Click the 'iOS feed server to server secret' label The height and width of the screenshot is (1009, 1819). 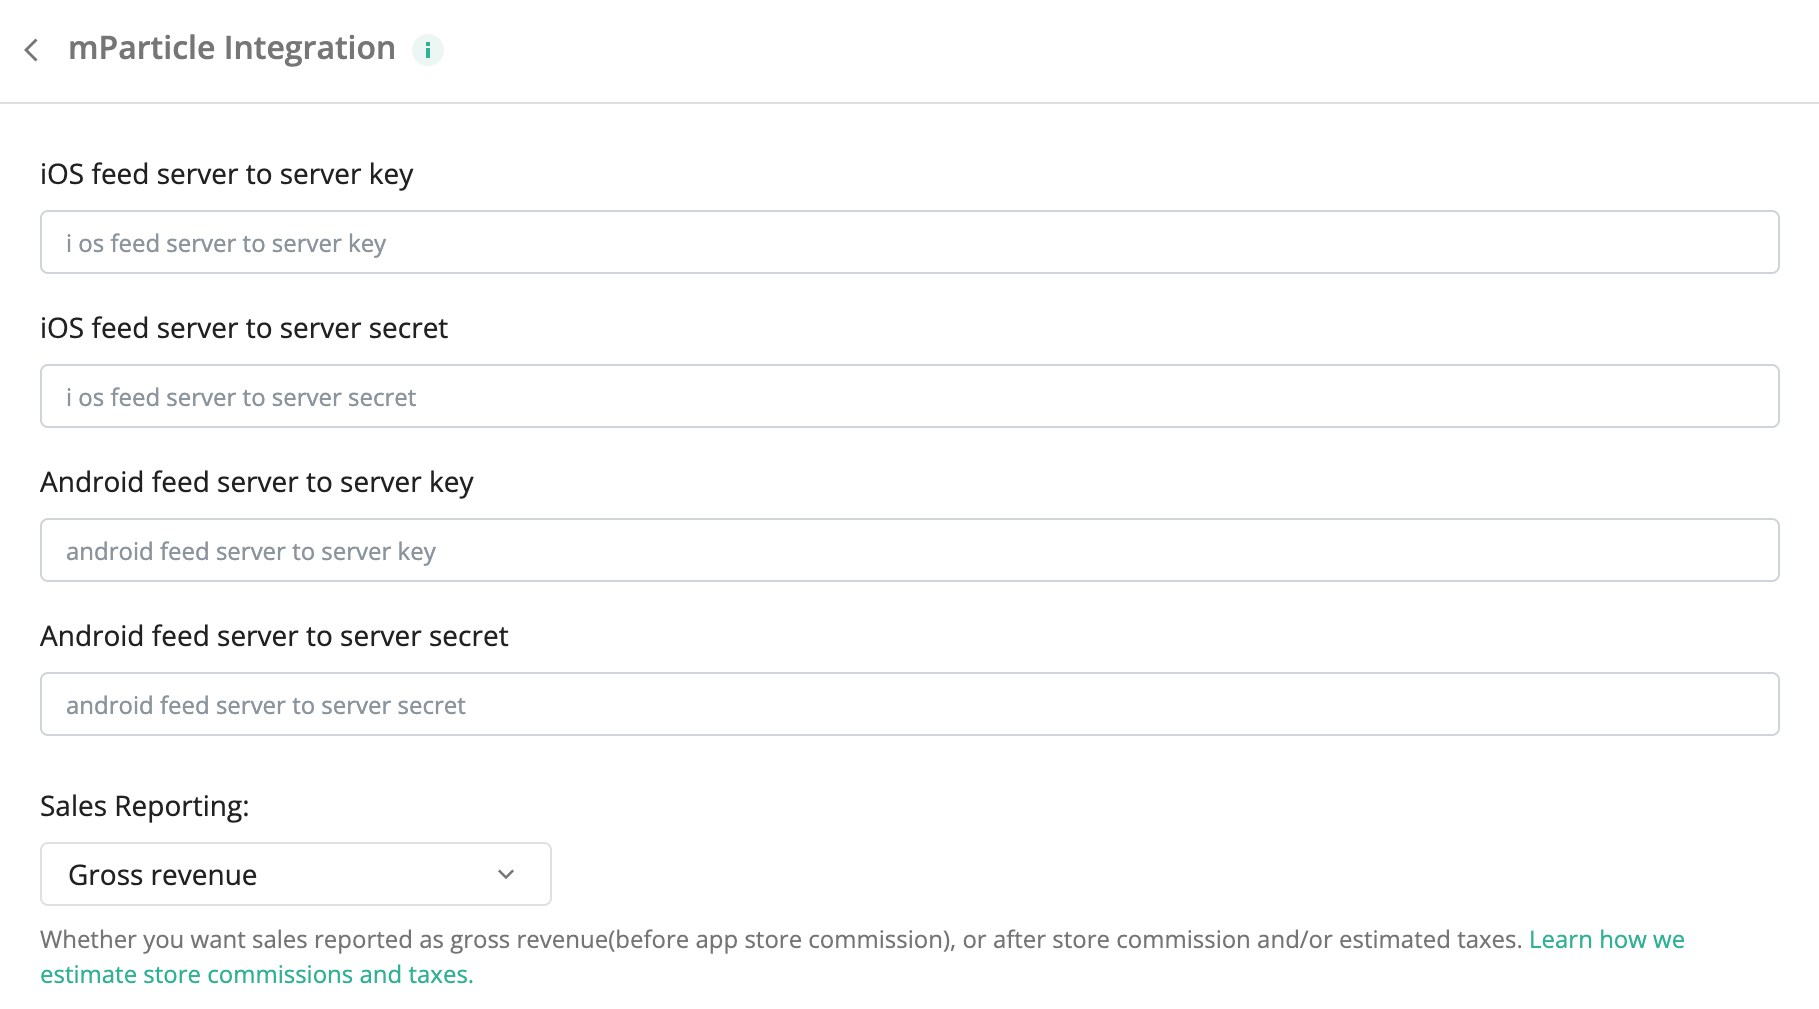244,328
